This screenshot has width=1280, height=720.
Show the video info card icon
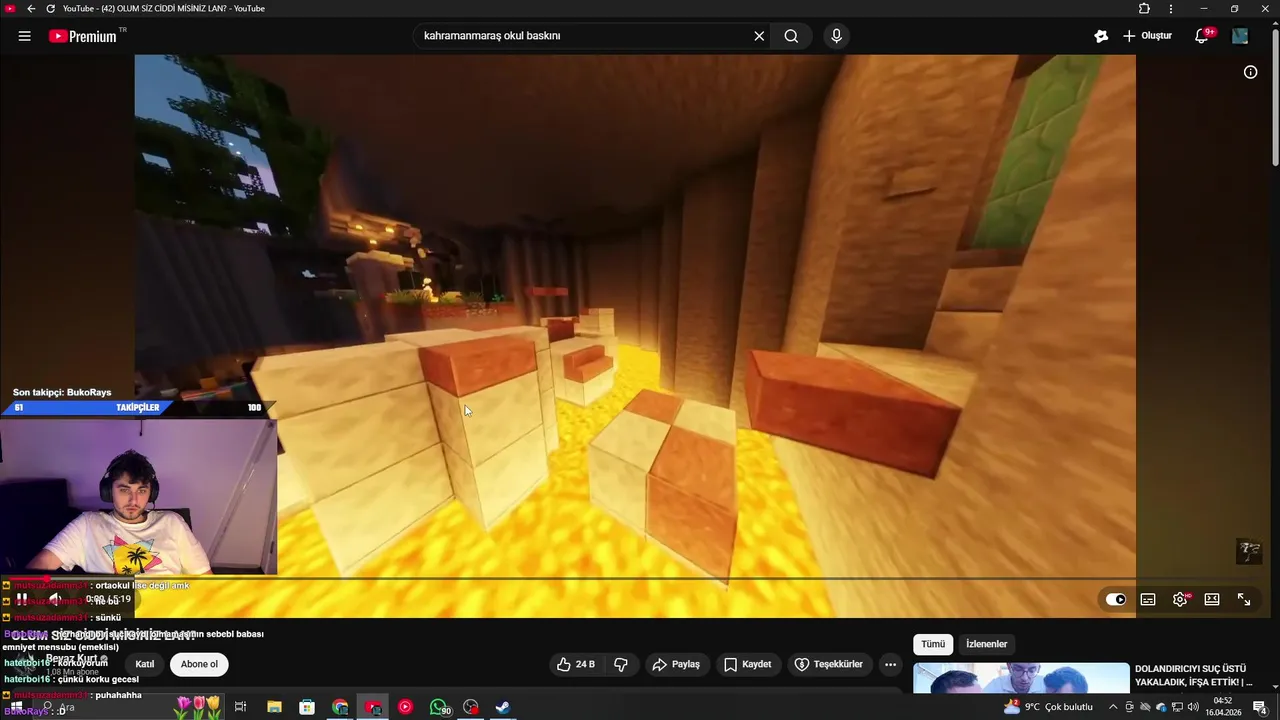1250,72
